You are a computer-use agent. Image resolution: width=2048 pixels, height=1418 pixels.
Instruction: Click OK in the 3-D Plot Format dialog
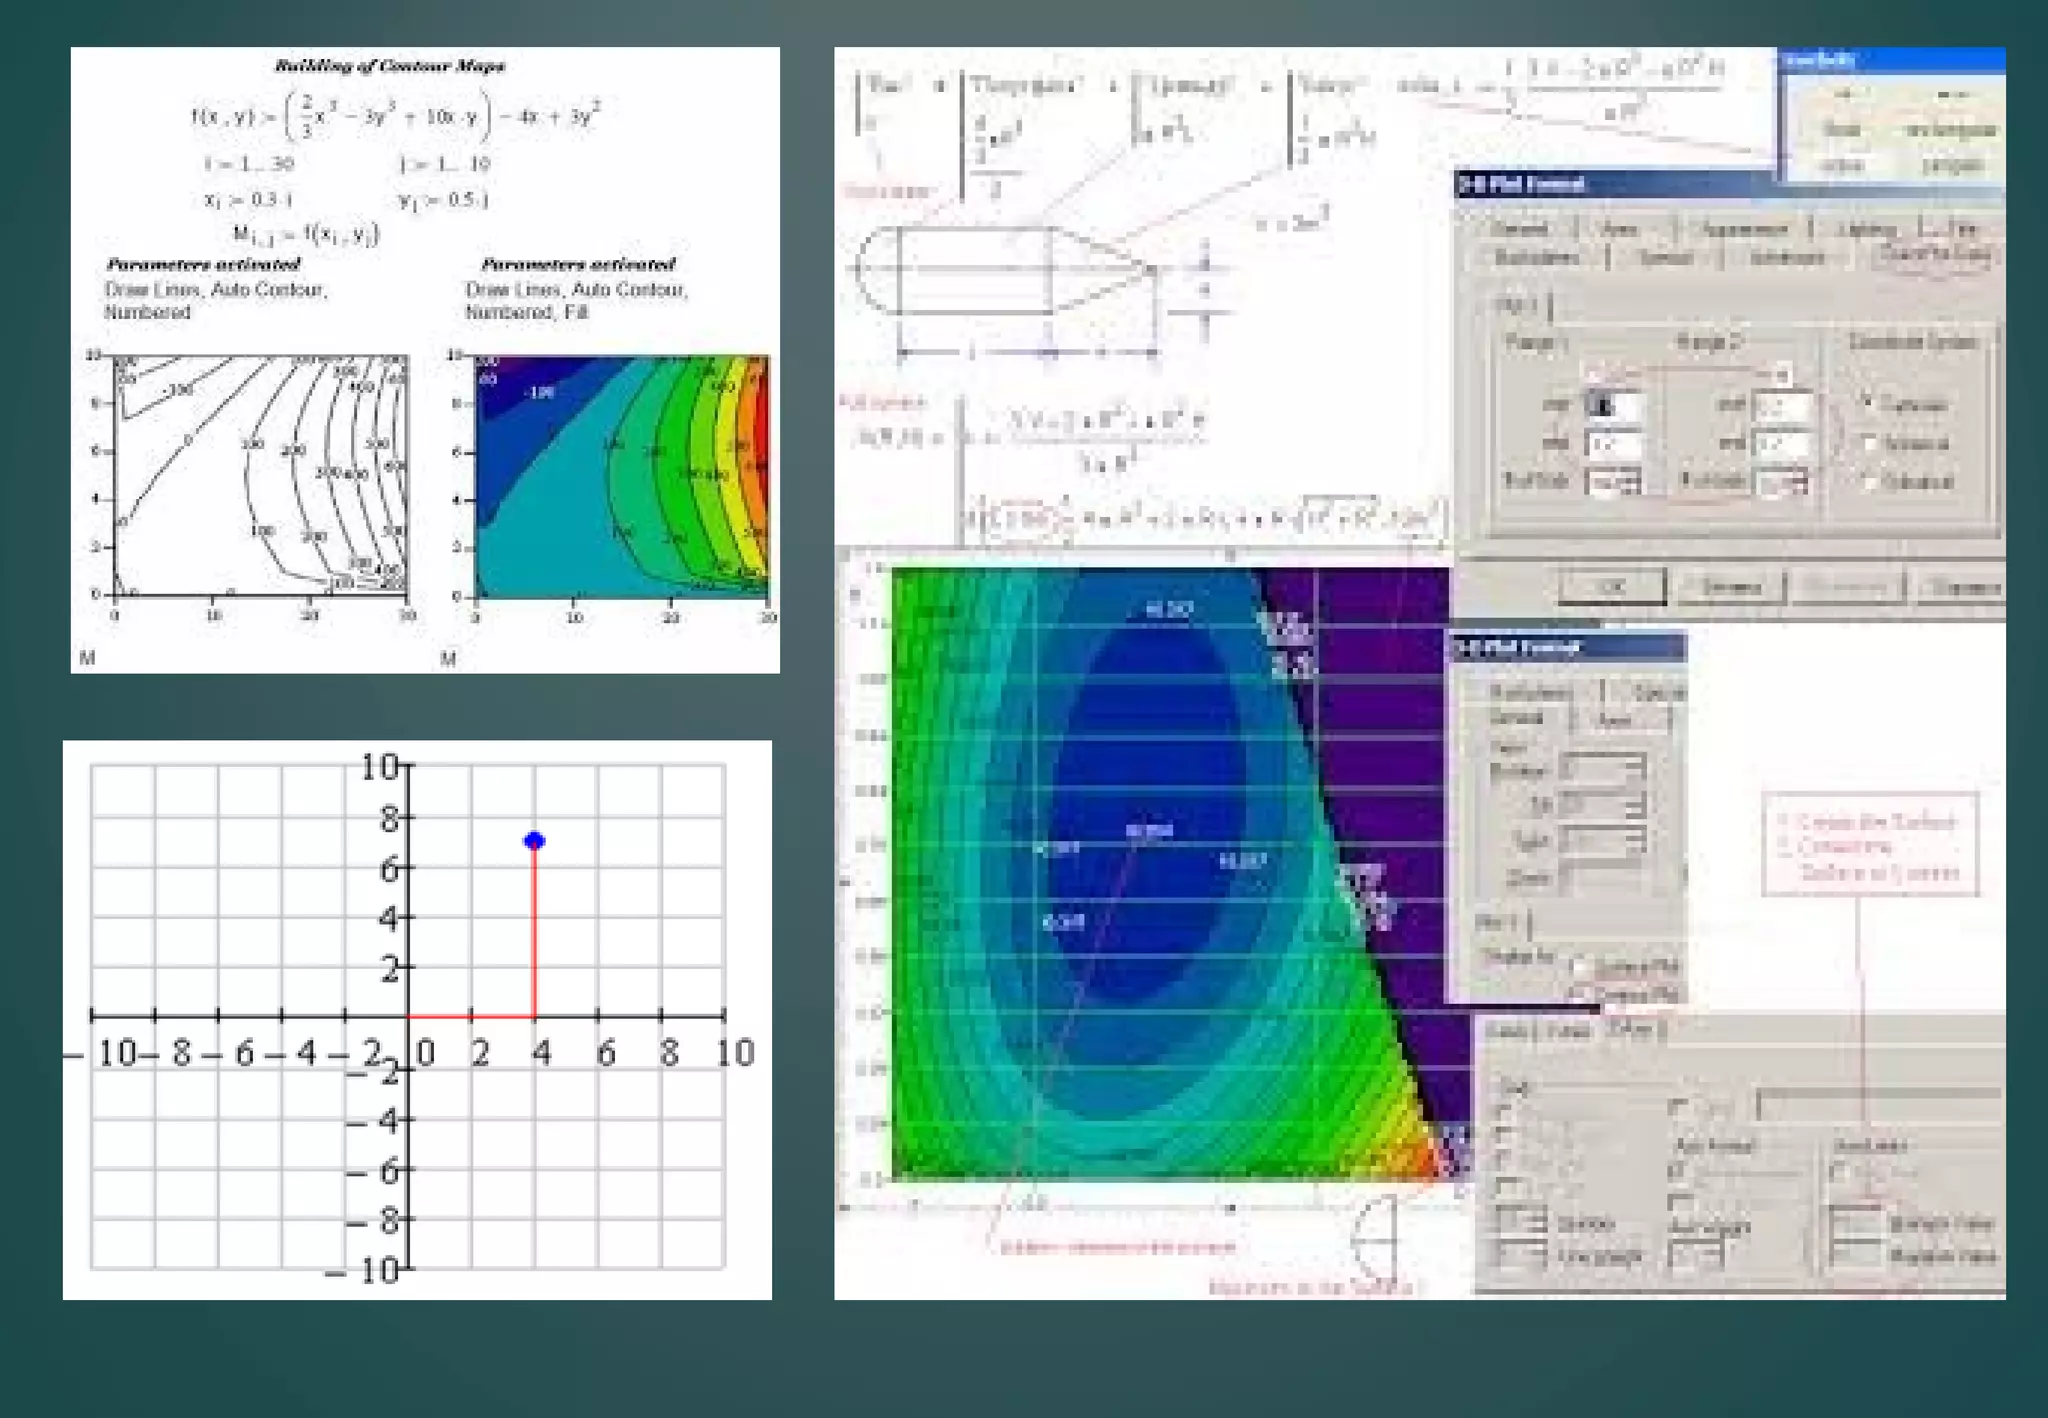coord(1611,587)
